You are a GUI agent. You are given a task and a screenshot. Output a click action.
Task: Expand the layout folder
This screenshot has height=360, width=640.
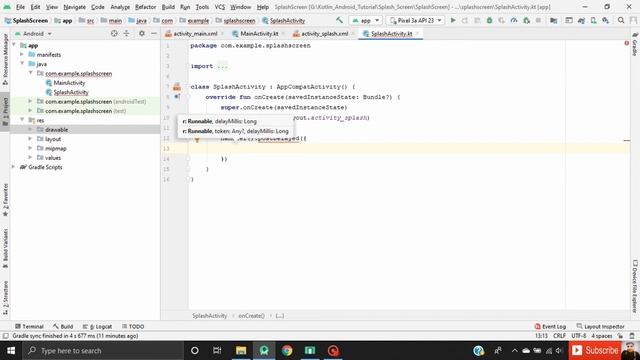(30, 139)
